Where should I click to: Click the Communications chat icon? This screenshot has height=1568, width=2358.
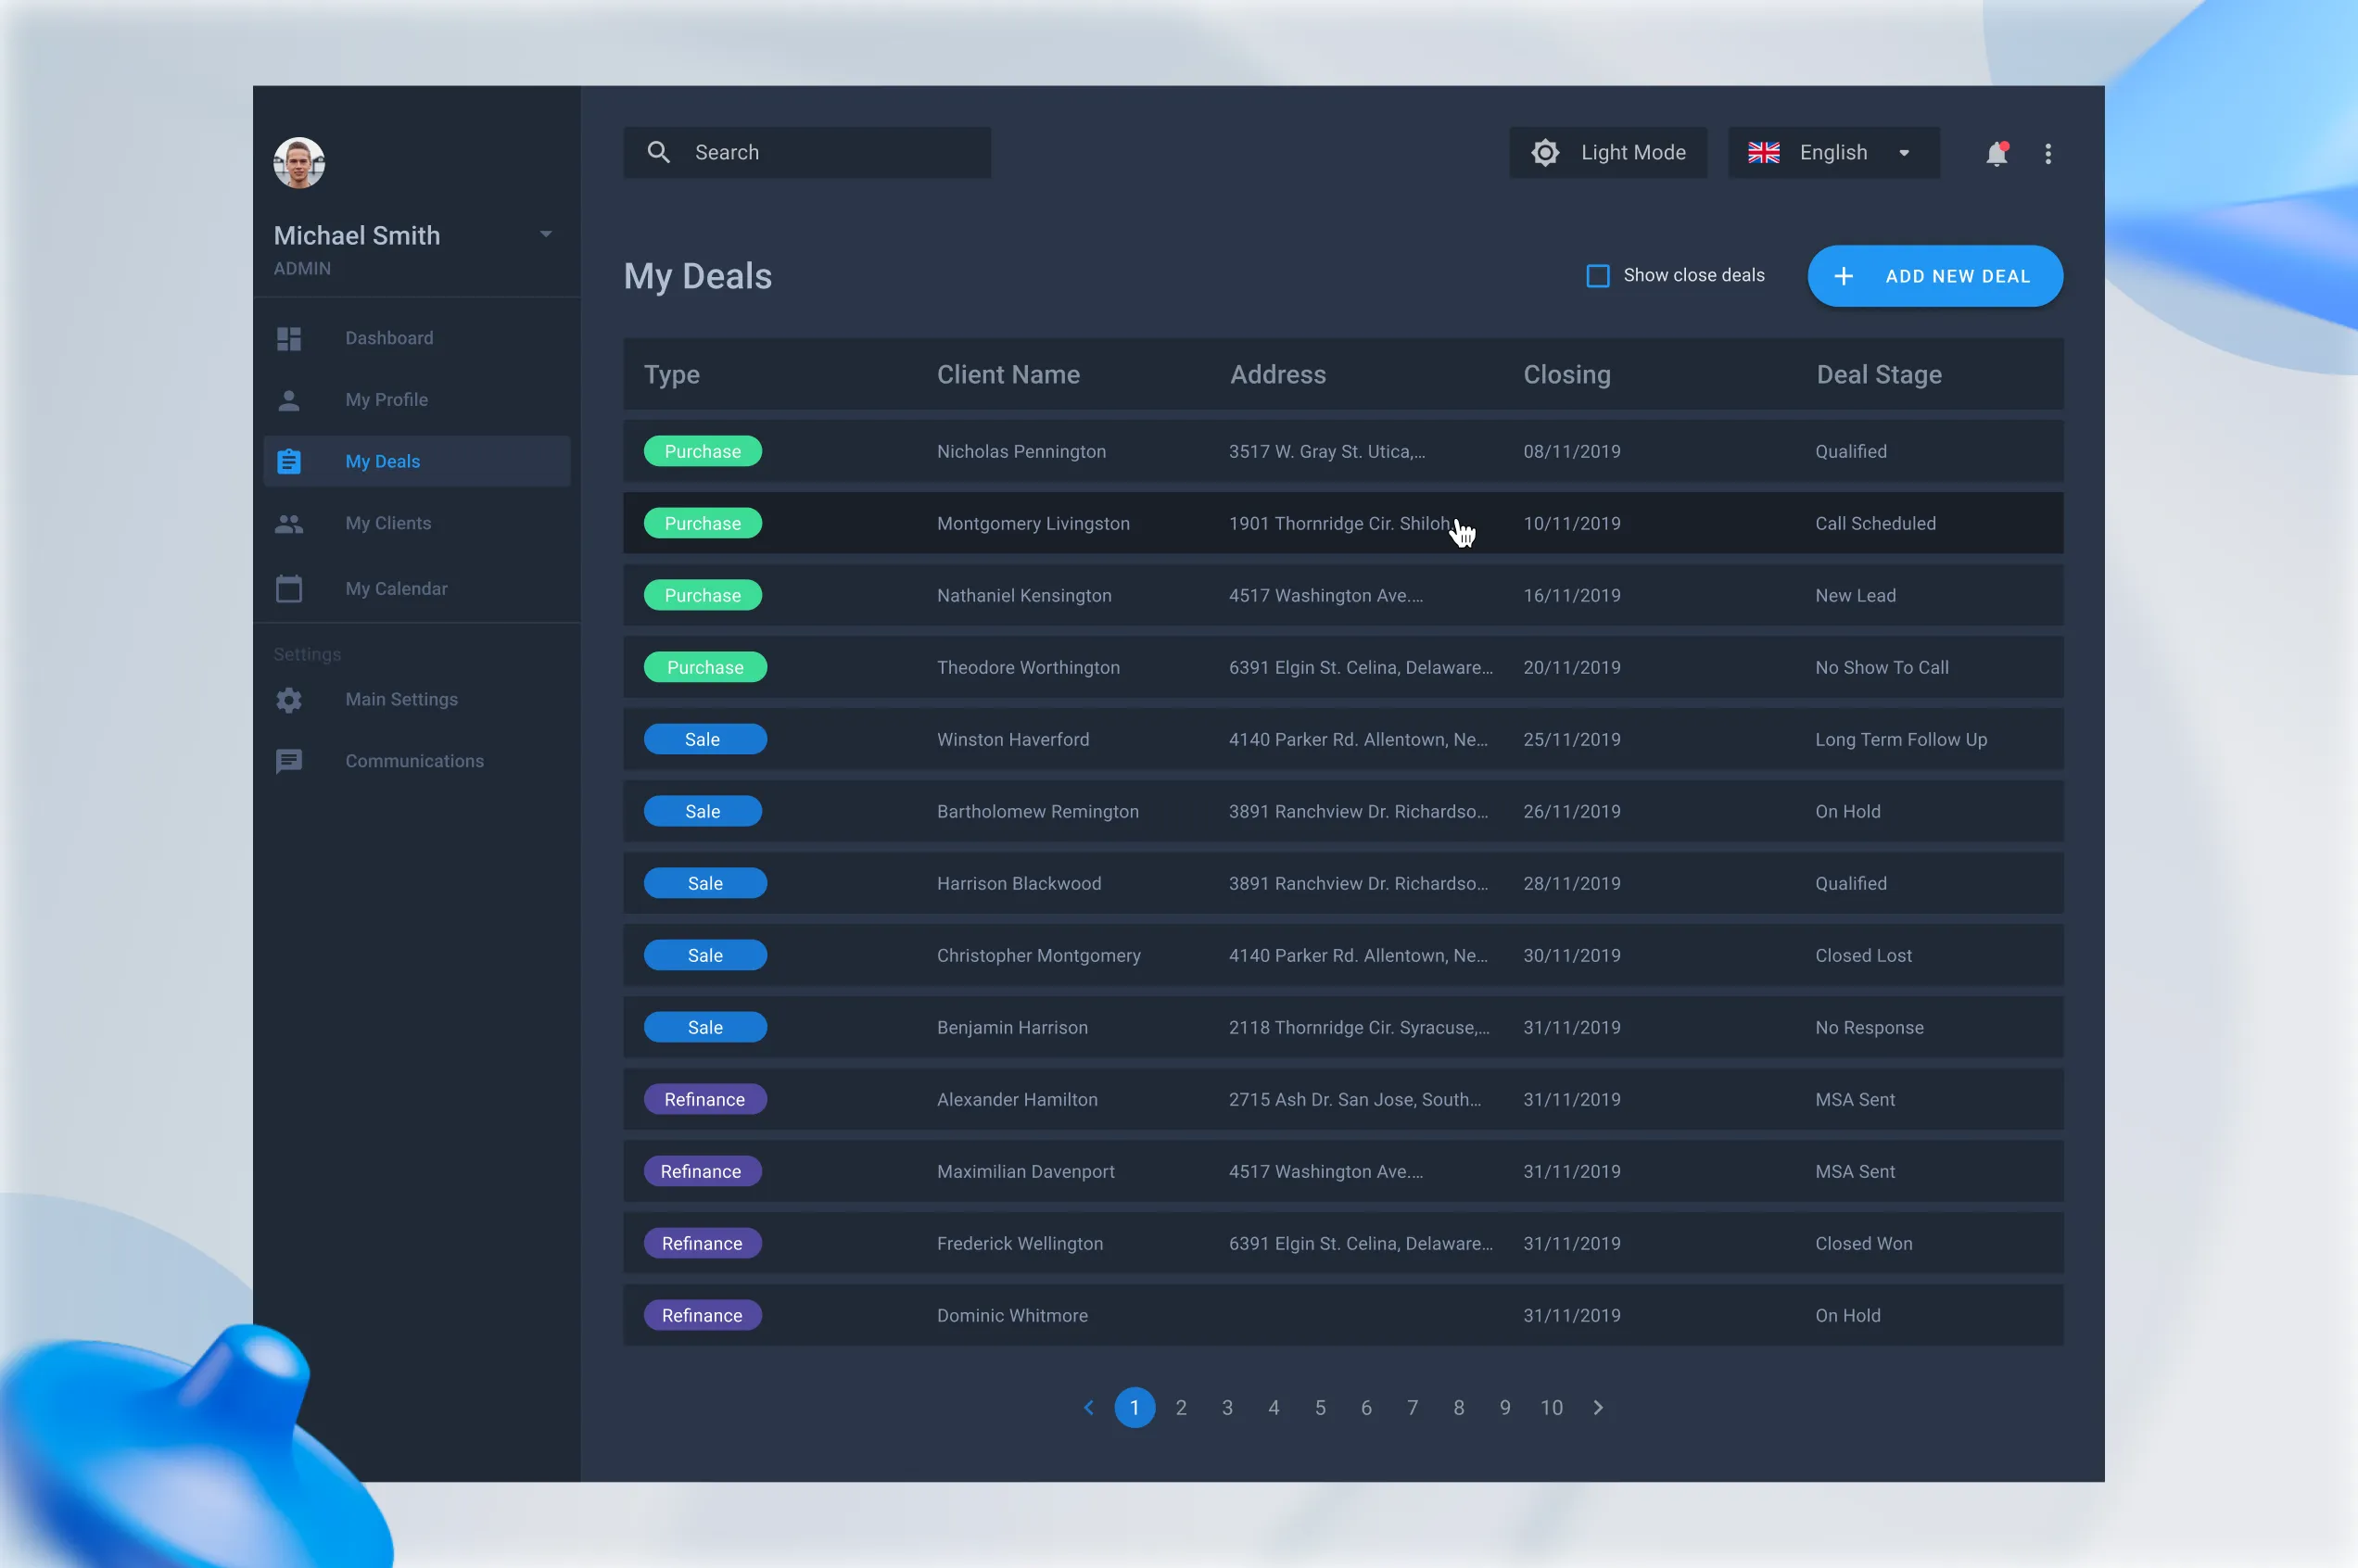289,761
